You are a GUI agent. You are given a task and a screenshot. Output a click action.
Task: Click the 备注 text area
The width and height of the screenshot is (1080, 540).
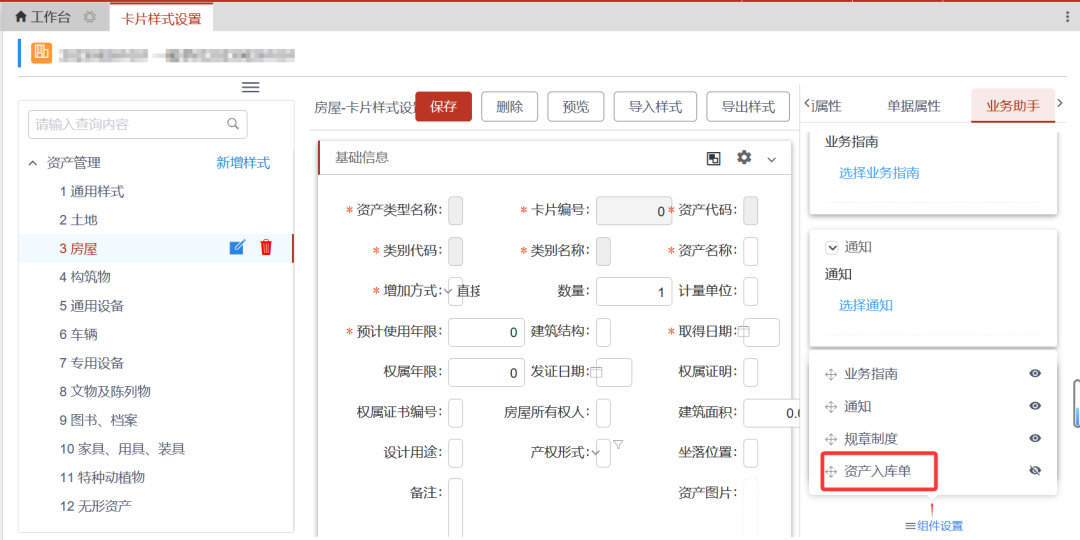[x=455, y=508]
